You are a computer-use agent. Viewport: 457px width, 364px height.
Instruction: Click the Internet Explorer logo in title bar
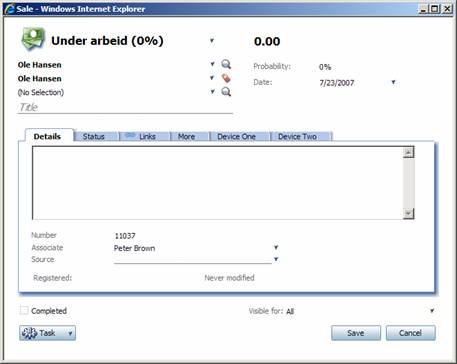click(x=10, y=9)
